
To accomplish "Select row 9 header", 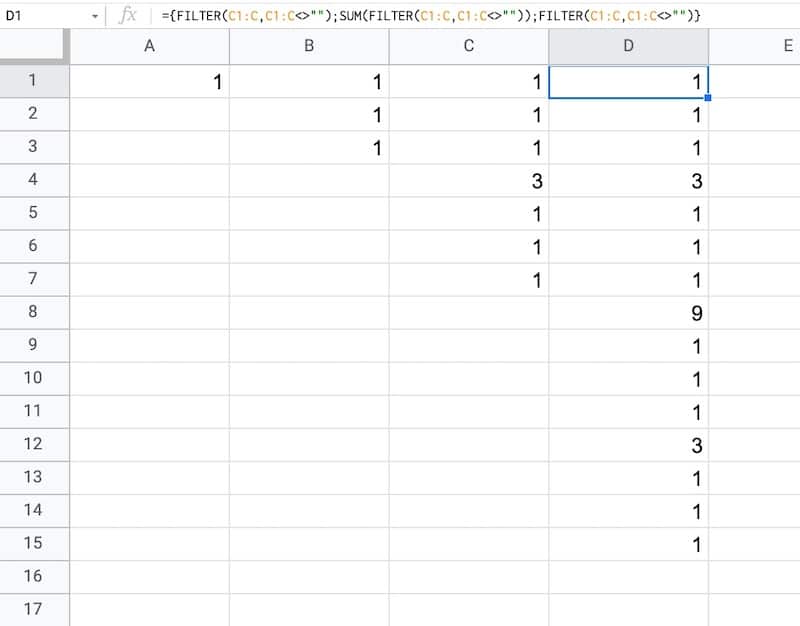I will pyautogui.click(x=34, y=345).
